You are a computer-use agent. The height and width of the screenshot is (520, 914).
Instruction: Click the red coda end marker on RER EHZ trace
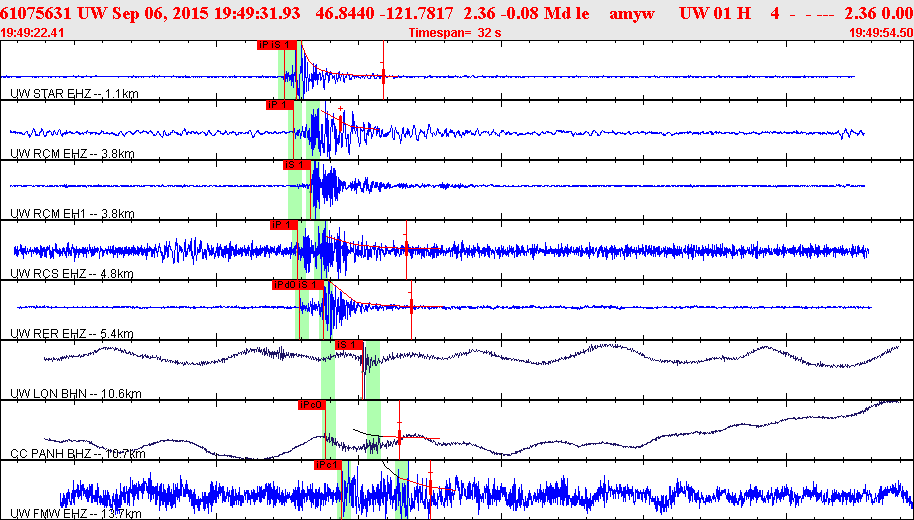[412, 306]
